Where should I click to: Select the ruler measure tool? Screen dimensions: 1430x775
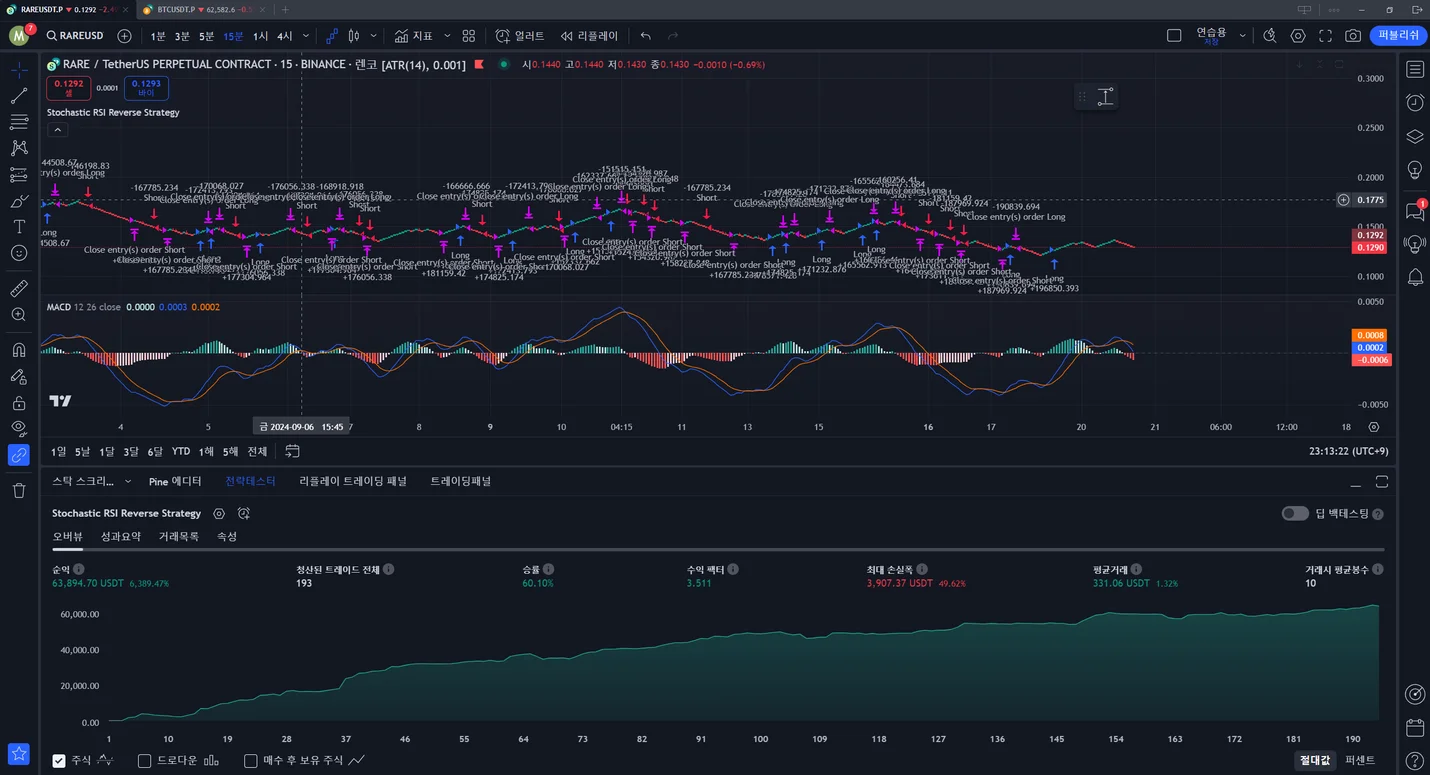click(x=19, y=288)
